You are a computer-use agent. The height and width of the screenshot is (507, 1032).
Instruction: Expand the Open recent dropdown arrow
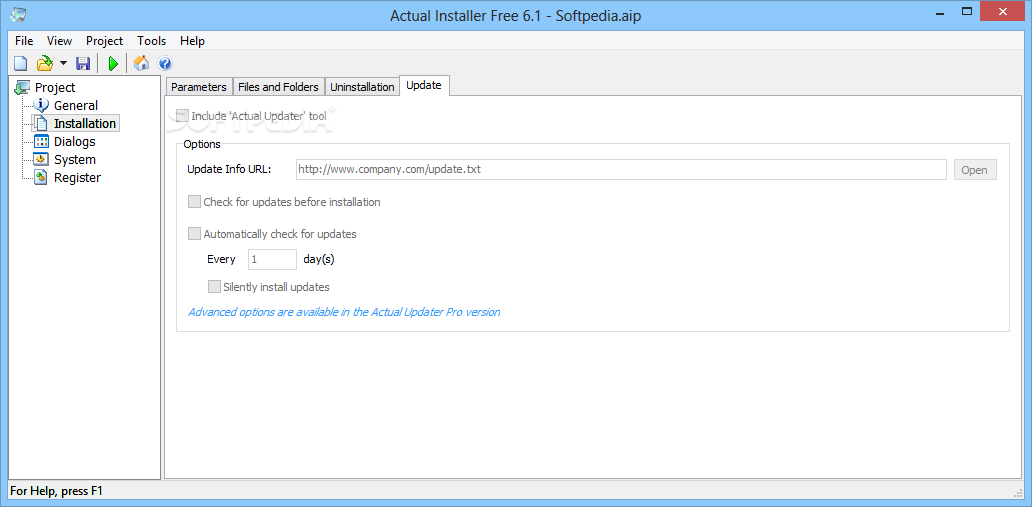[63, 63]
